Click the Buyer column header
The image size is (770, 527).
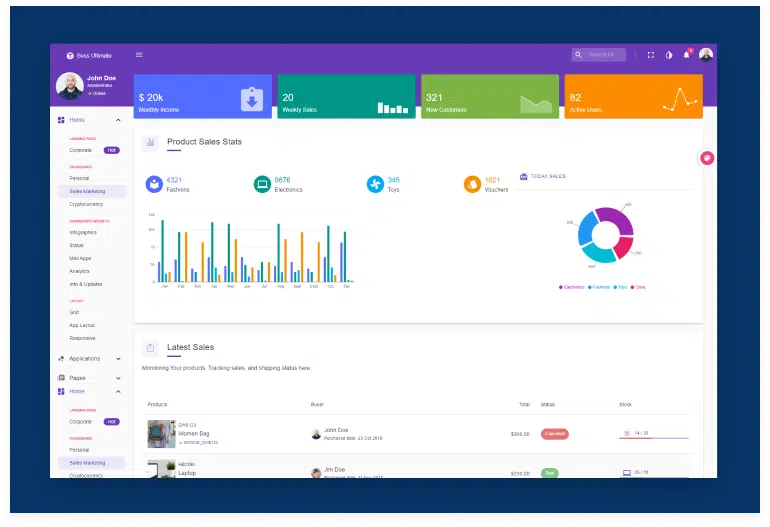317,405
